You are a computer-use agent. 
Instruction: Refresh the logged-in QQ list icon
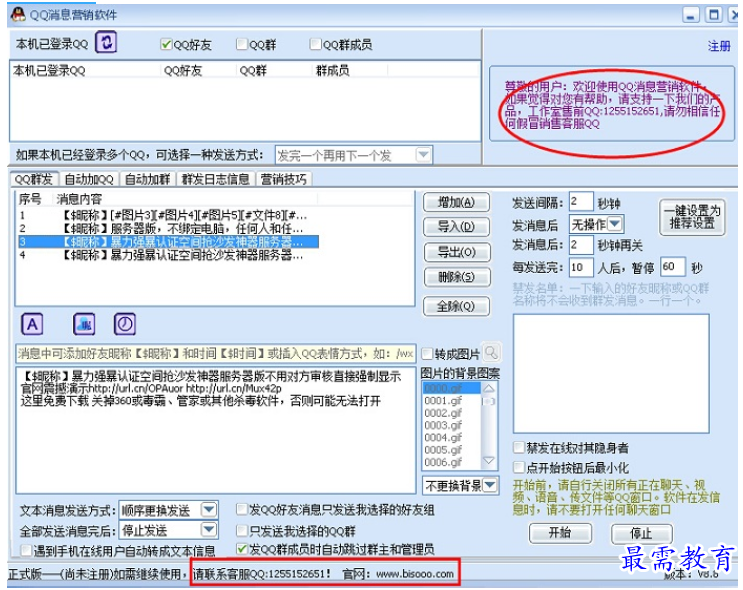click(106, 43)
